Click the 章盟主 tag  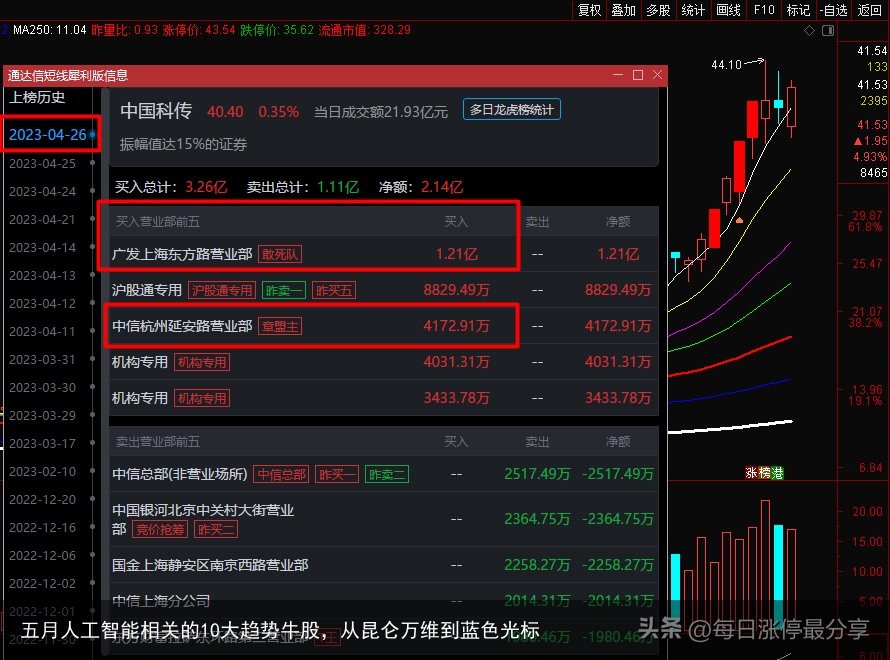(280, 326)
